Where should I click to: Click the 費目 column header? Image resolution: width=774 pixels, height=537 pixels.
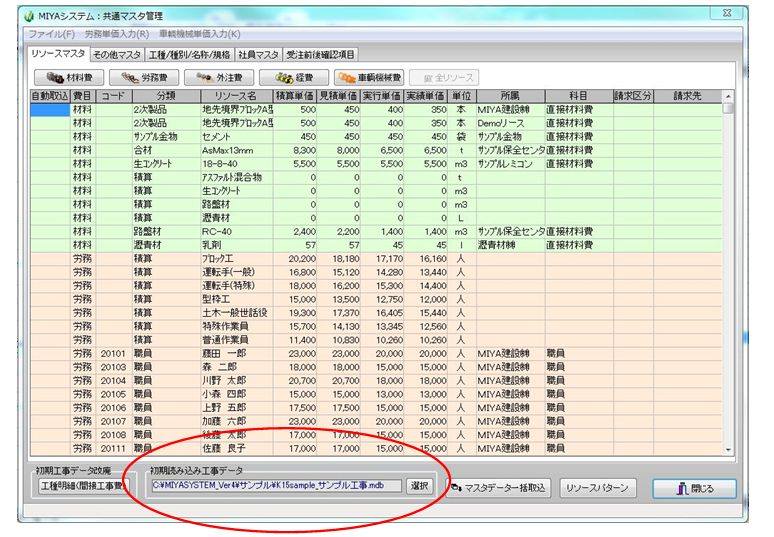click(x=82, y=96)
